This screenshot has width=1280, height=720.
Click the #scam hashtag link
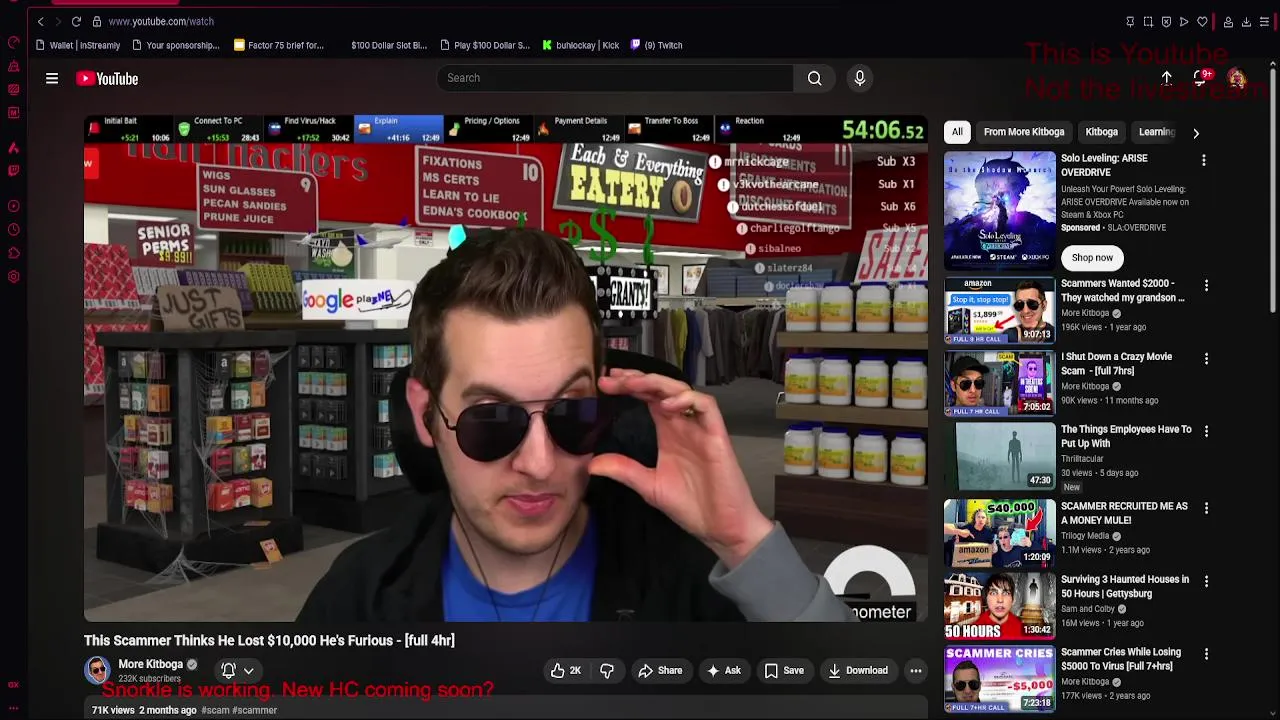pyautogui.click(x=215, y=710)
